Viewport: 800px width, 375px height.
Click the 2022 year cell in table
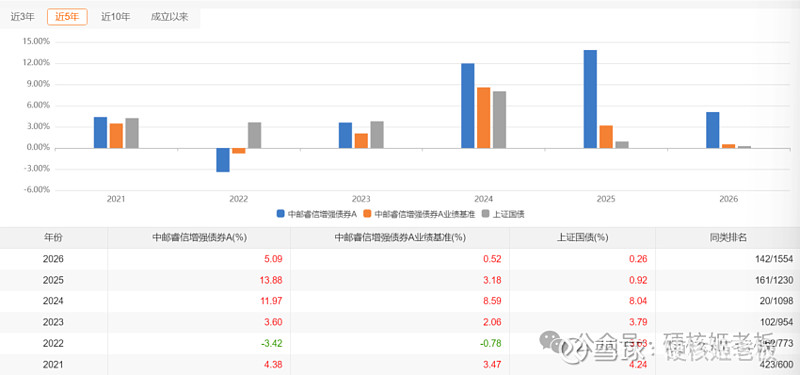[54, 343]
